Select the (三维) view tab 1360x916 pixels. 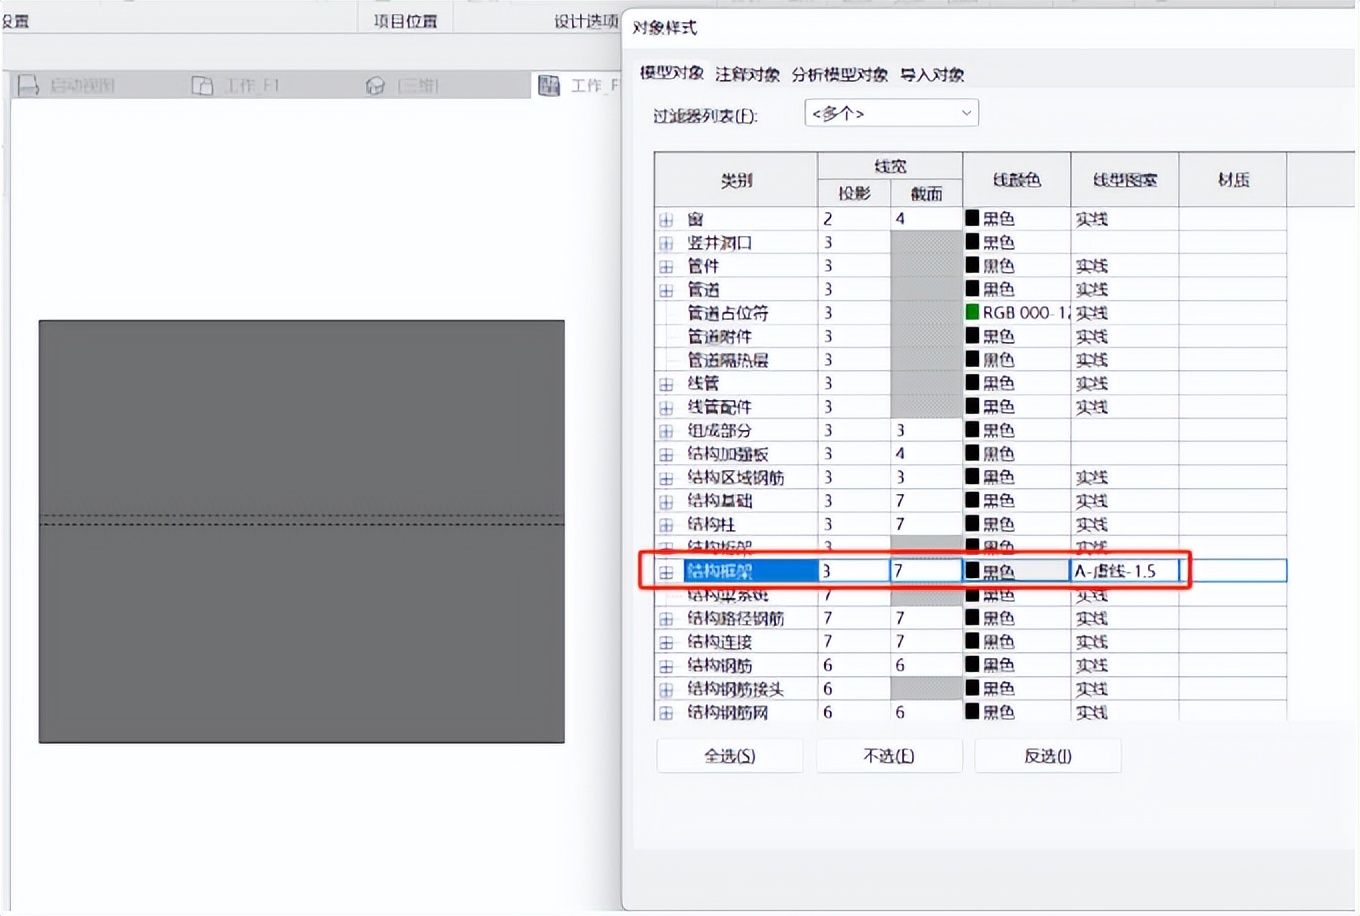click(418, 86)
